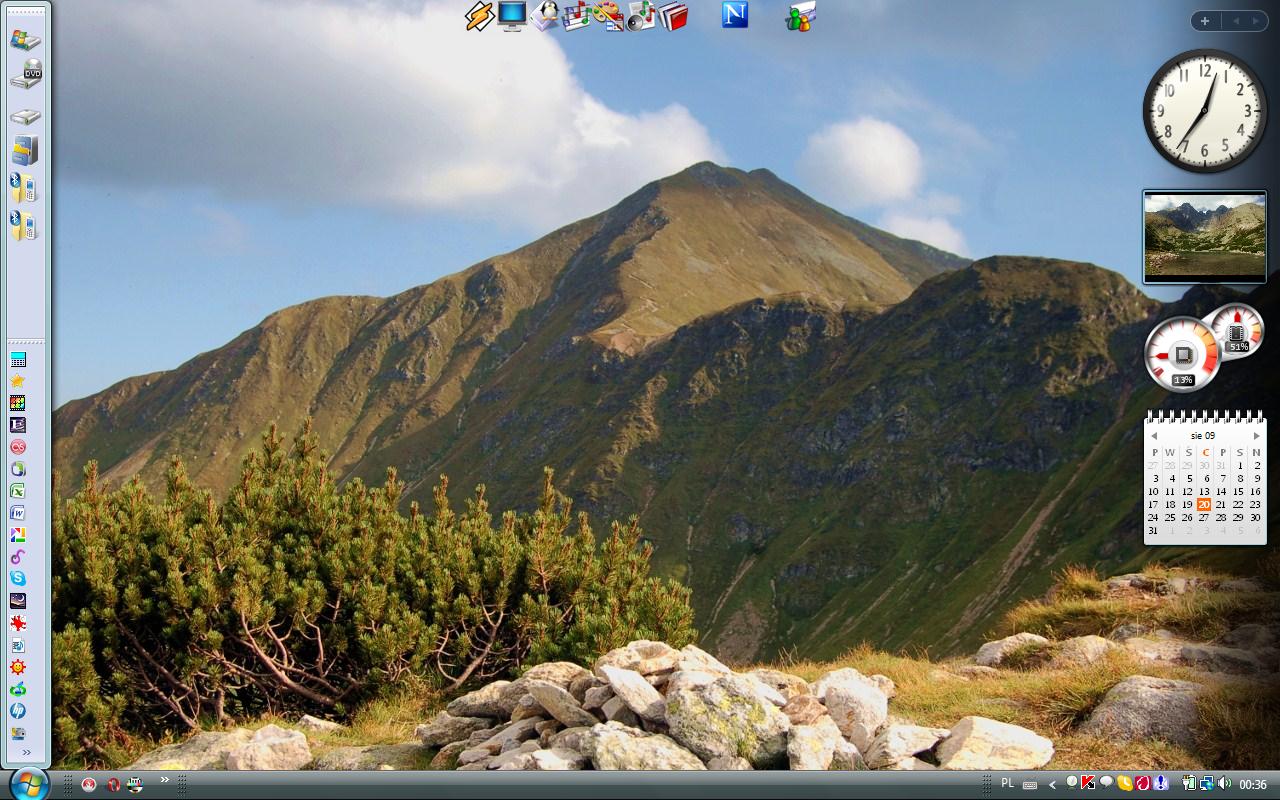Expand hidden sidebar launcher items chevron
Viewport: 1280px width, 800px height.
(x=26, y=753)
